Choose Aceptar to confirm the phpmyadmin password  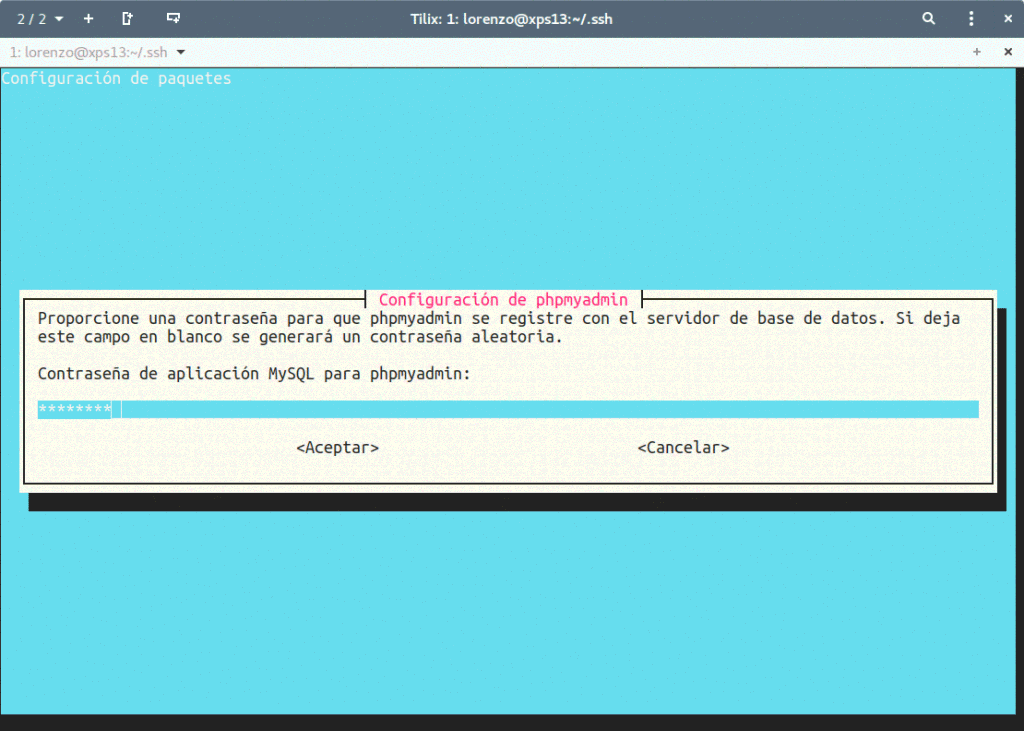click(337, 447)
